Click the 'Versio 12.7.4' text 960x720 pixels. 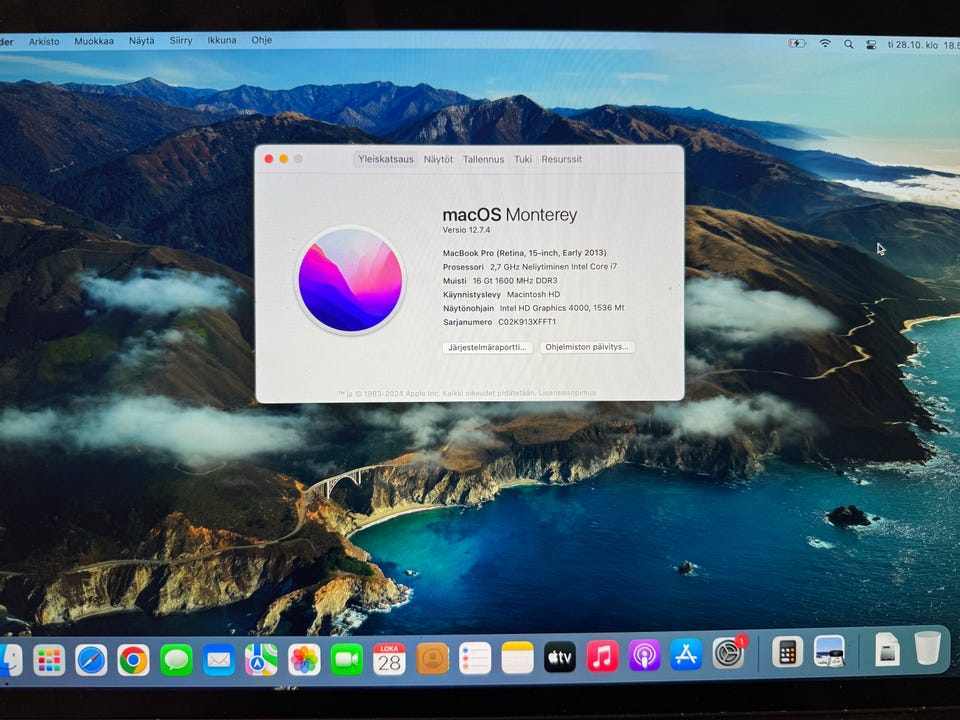pyautogui.click(x=467, y=230)
